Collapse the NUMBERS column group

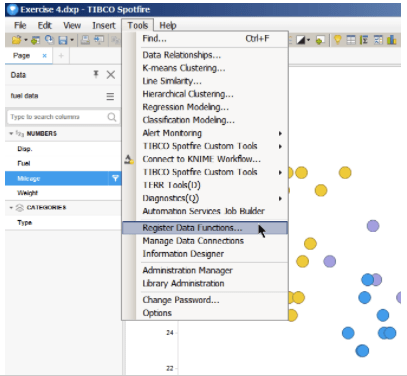[x=11, y=134]
